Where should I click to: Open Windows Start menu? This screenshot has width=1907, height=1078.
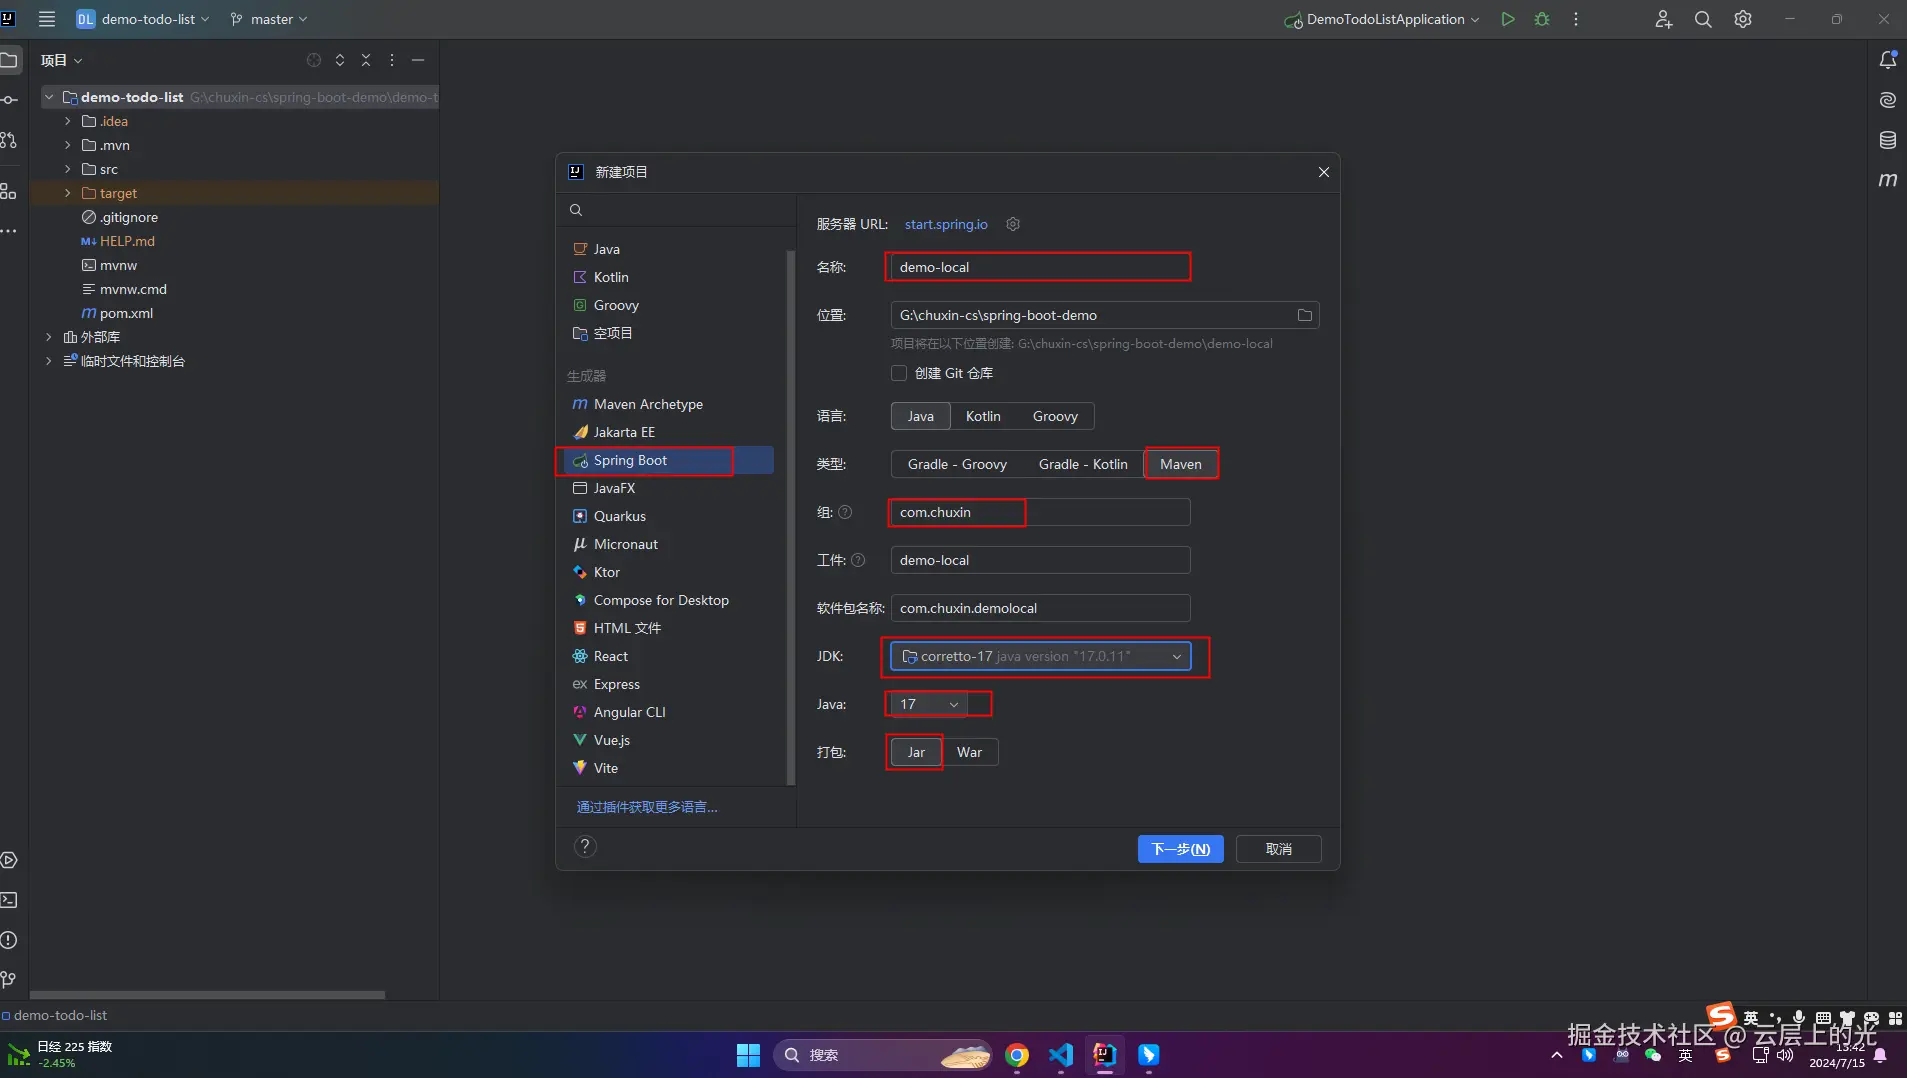748,1055
